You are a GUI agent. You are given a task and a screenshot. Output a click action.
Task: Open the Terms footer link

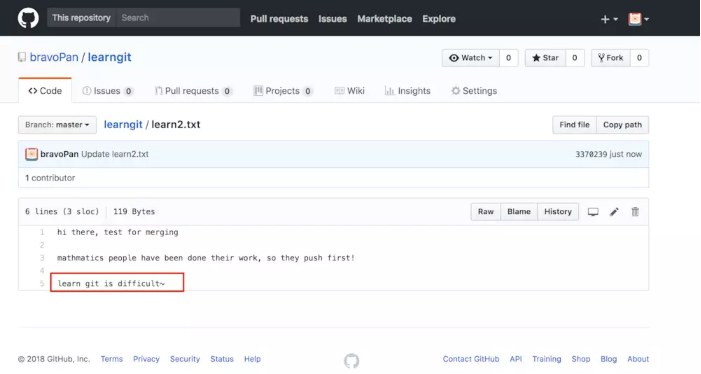112,359
